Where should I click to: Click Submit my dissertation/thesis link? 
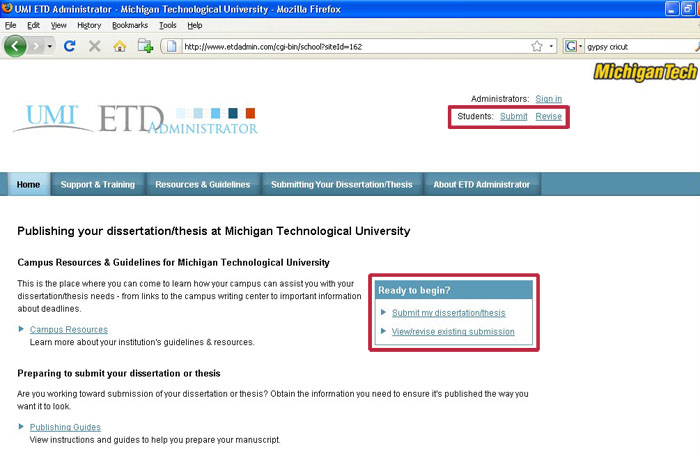pyautogui.click(x=449, y=313)
